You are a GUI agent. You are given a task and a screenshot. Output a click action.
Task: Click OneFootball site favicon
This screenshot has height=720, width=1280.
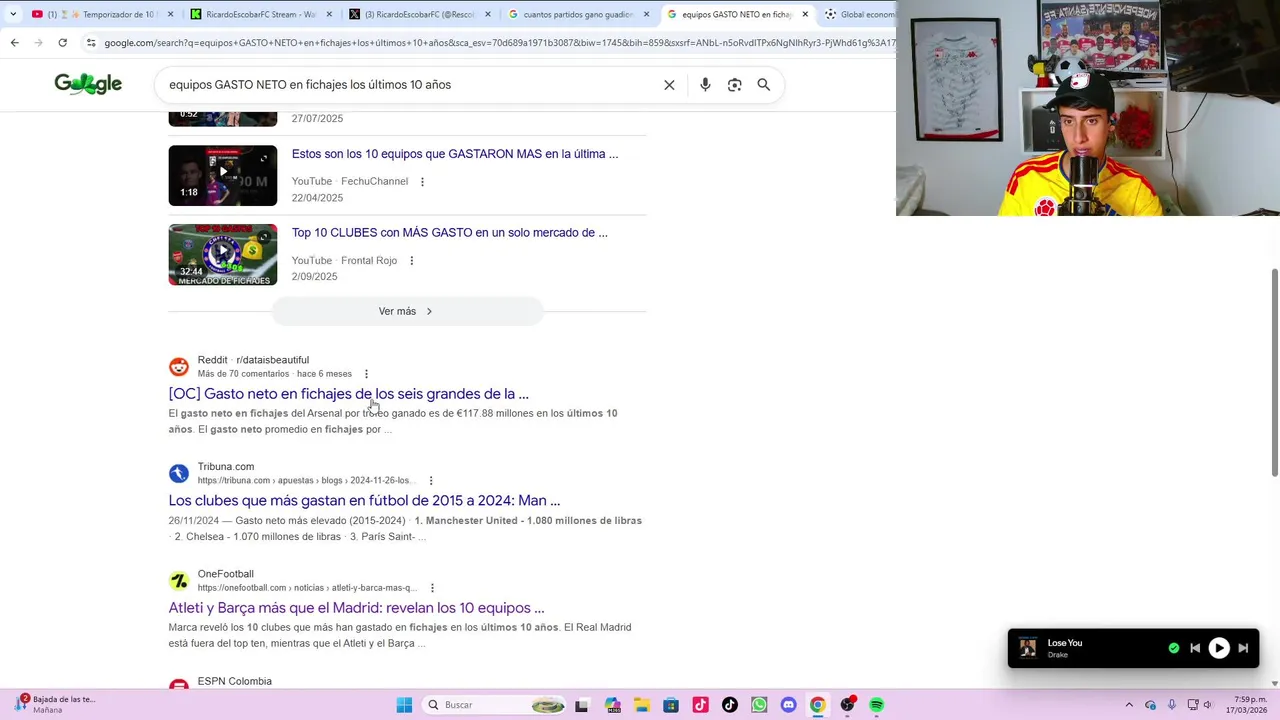pos(179,581)
